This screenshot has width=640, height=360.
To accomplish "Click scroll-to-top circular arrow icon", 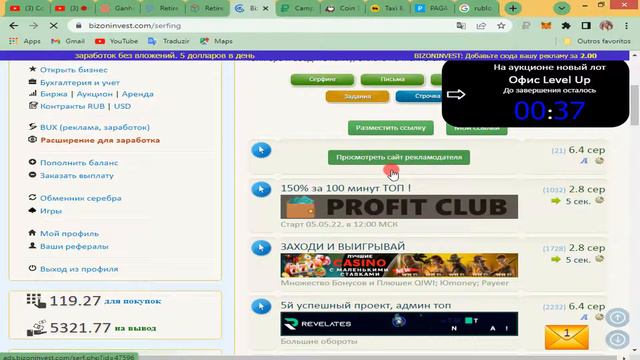I will [x=617, y=318].
